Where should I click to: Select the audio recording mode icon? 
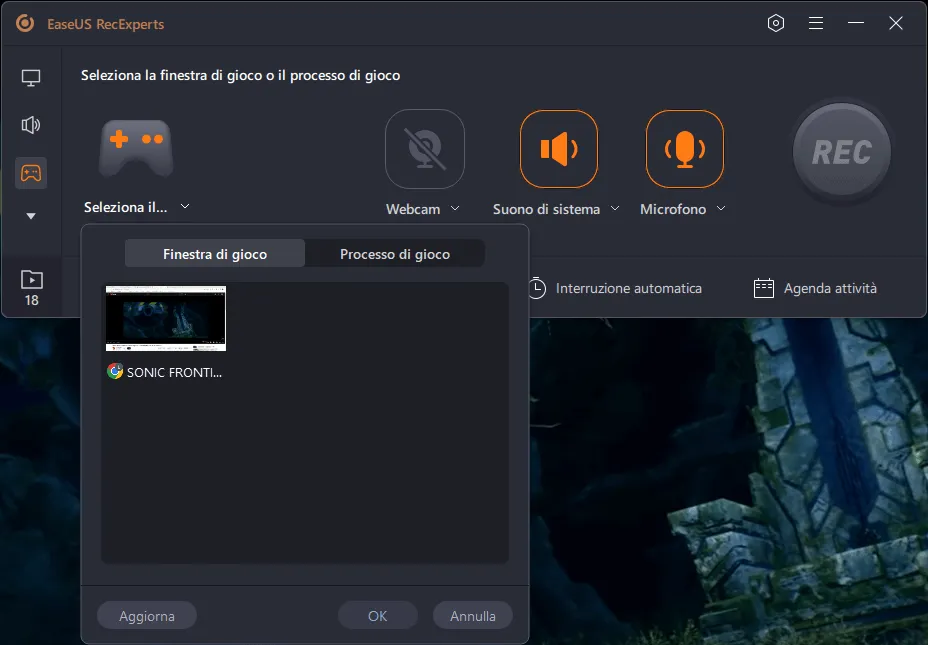[x=31, y=125]
